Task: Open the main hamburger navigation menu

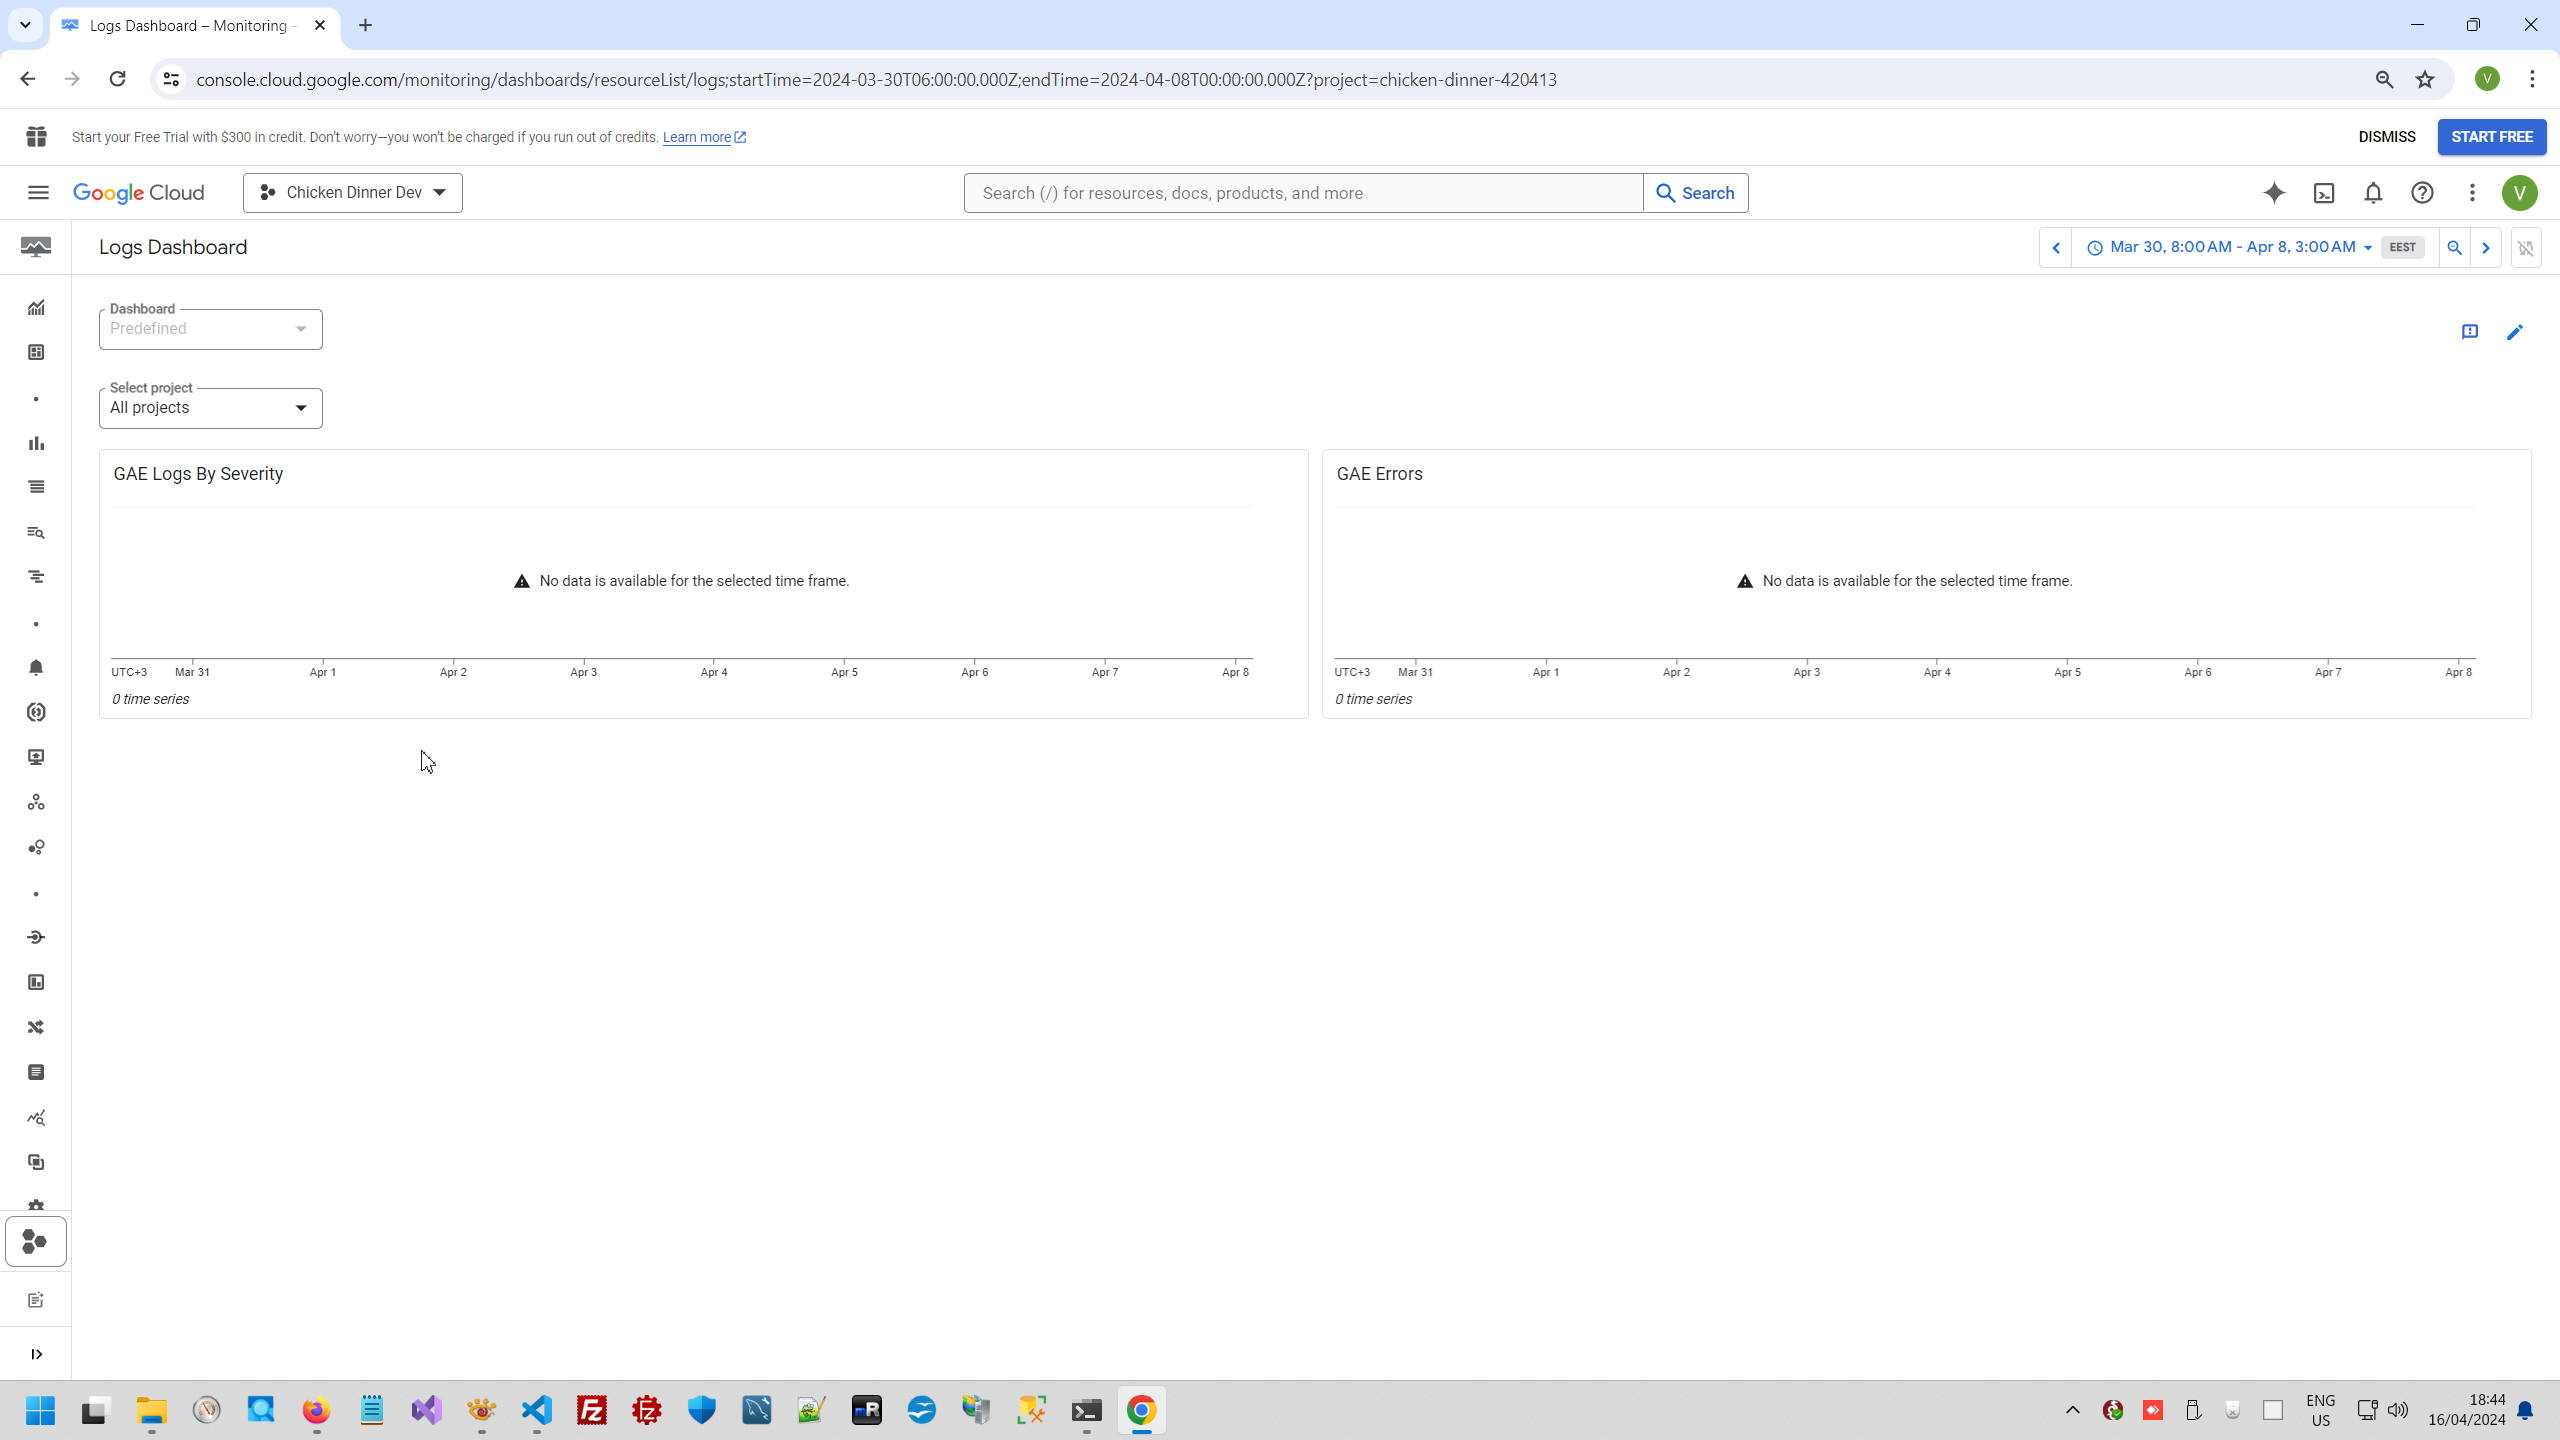Action: tap(38, 193)
